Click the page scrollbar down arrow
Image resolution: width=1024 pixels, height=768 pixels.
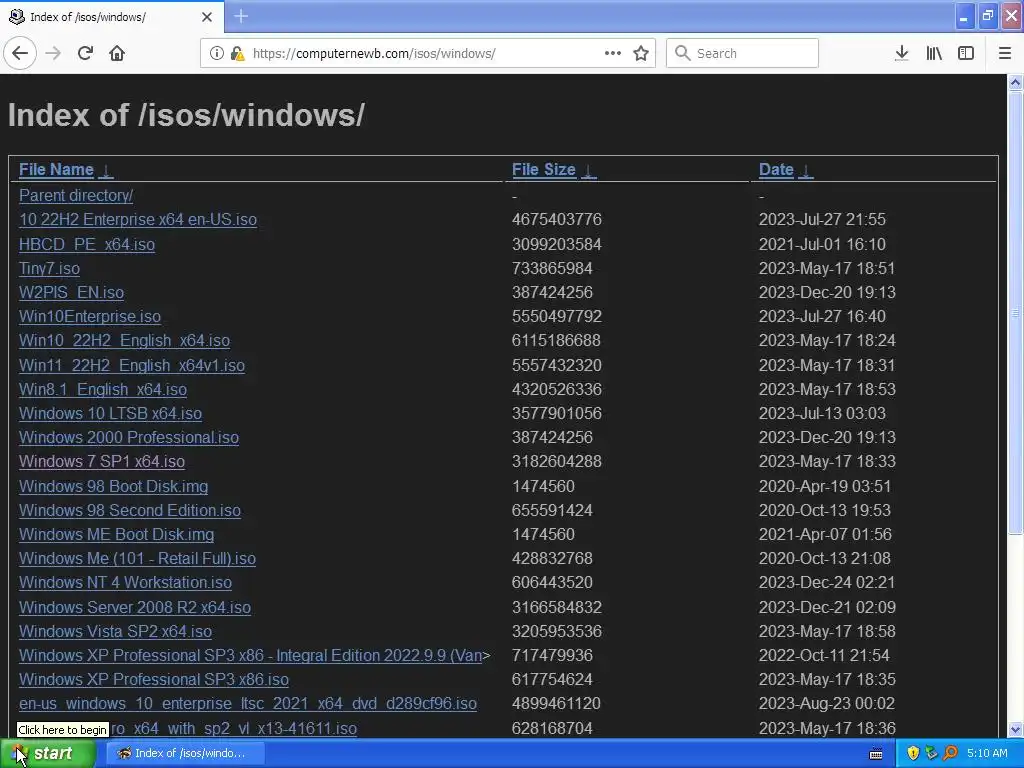(x=1016, y=729)
